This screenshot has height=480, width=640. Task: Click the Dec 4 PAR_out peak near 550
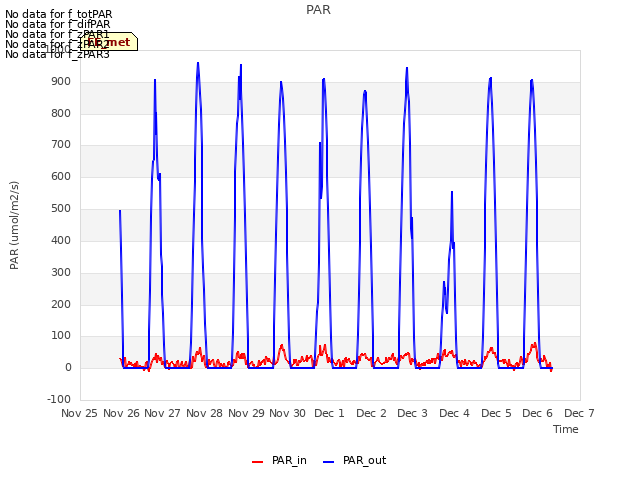pyautogui.click(x=452, y=193)
